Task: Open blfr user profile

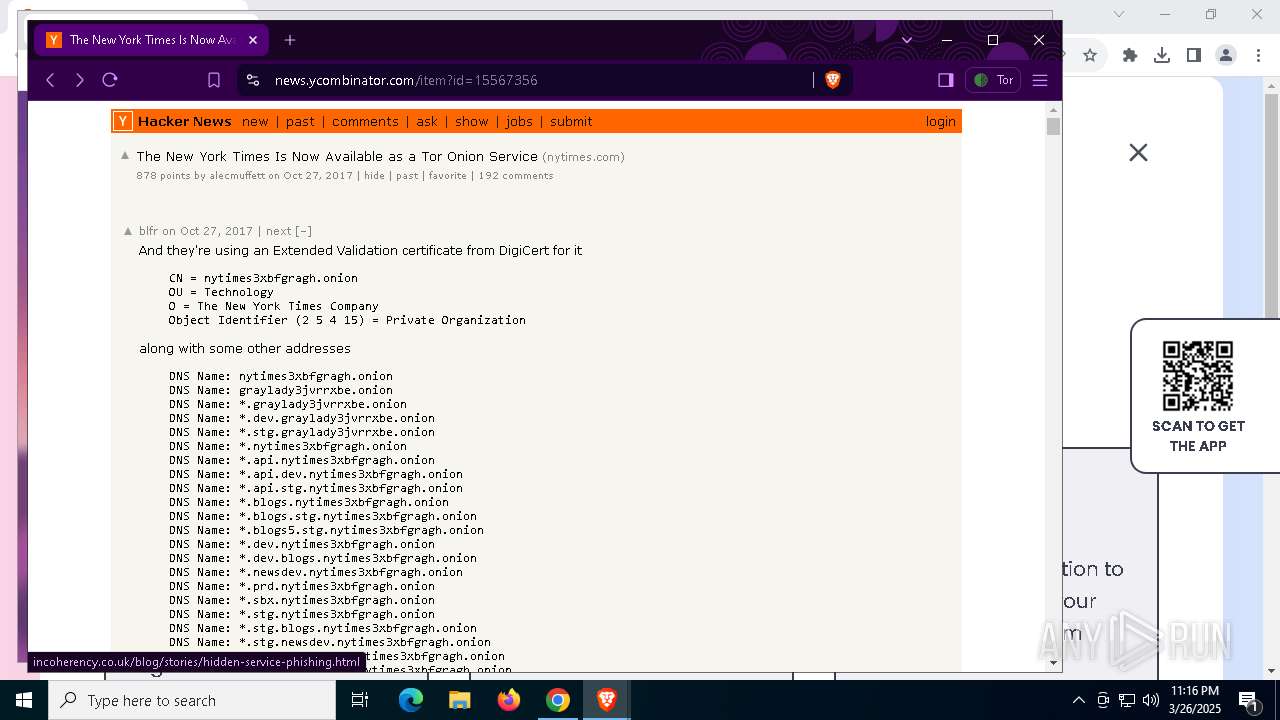Action: coord(148,231)
